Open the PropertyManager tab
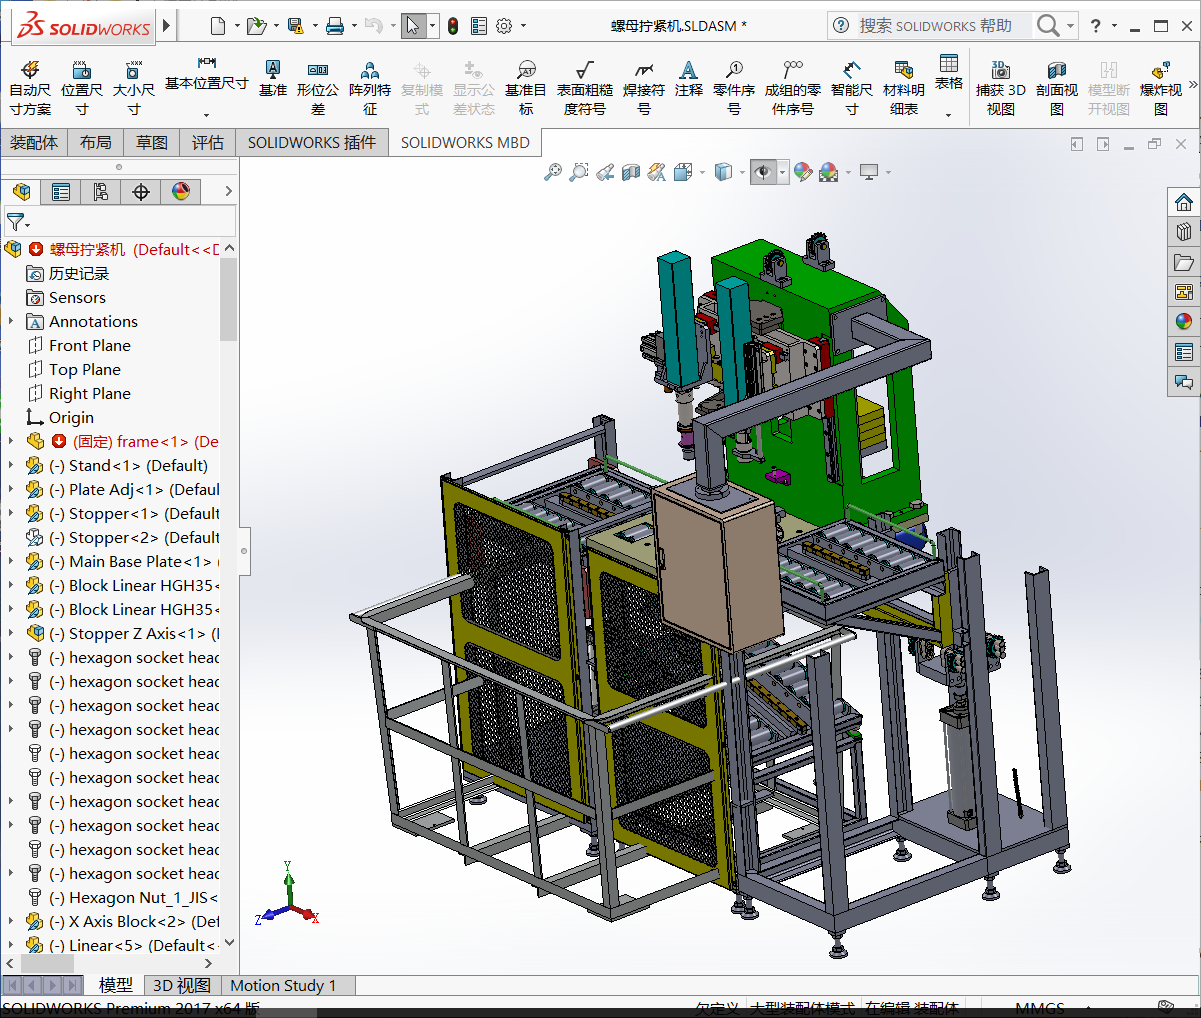 (61, 191)
